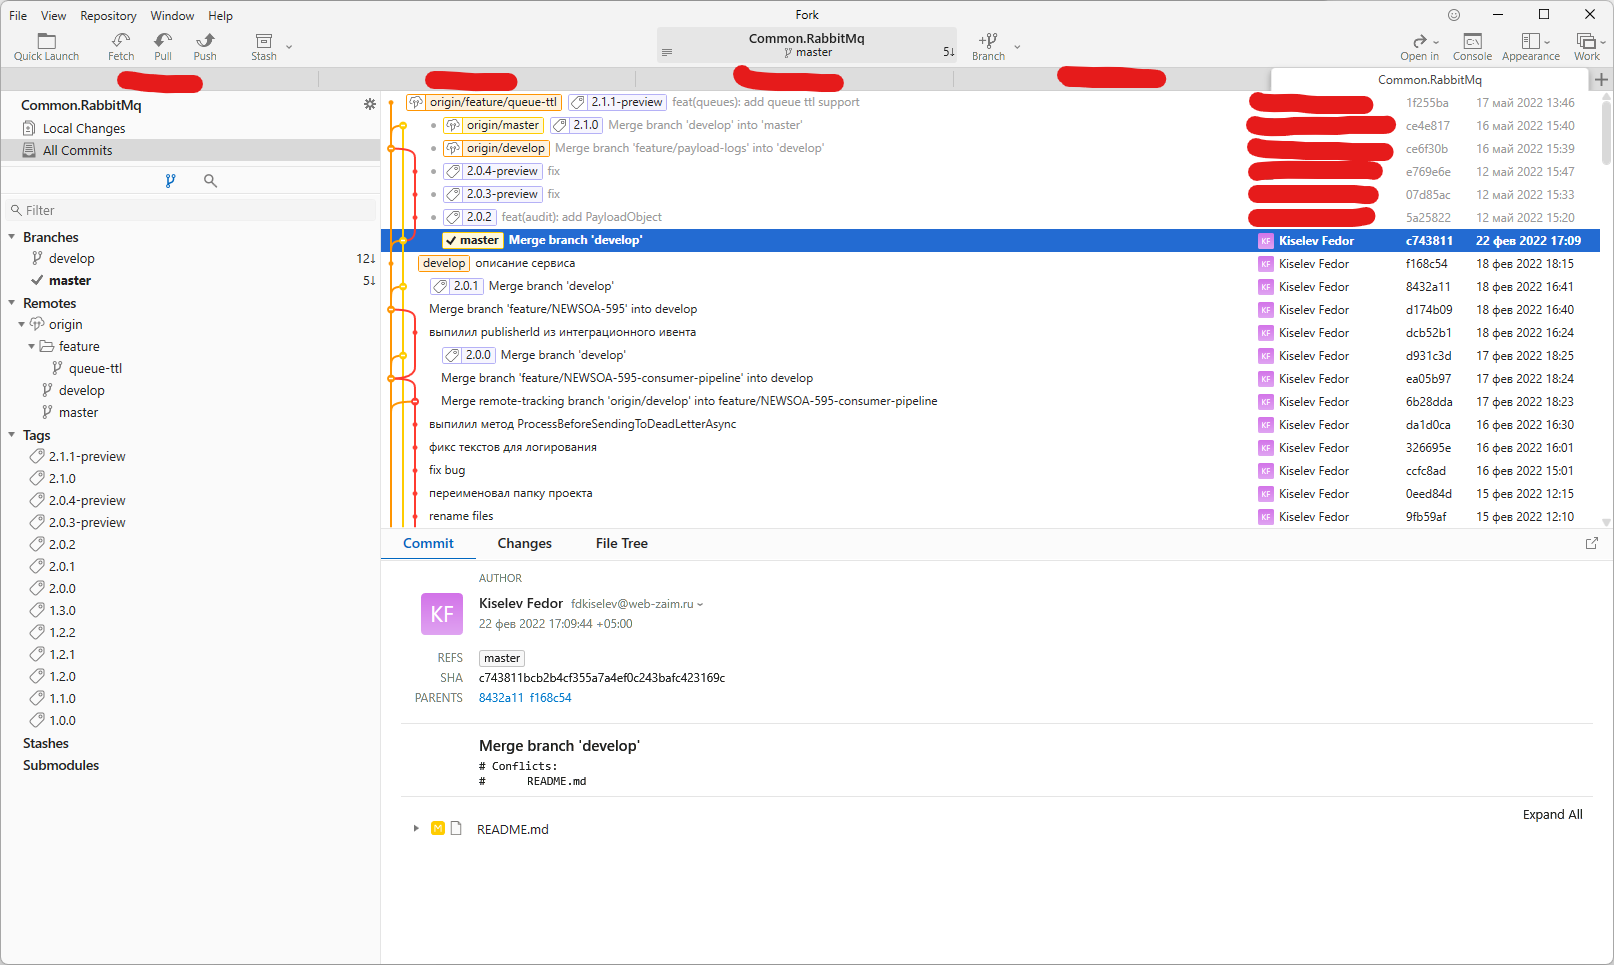Image resolution: width=1614 pixels, height=965 pixels.
Task: Open the Repository menu
Action: (x=108, y=16)
